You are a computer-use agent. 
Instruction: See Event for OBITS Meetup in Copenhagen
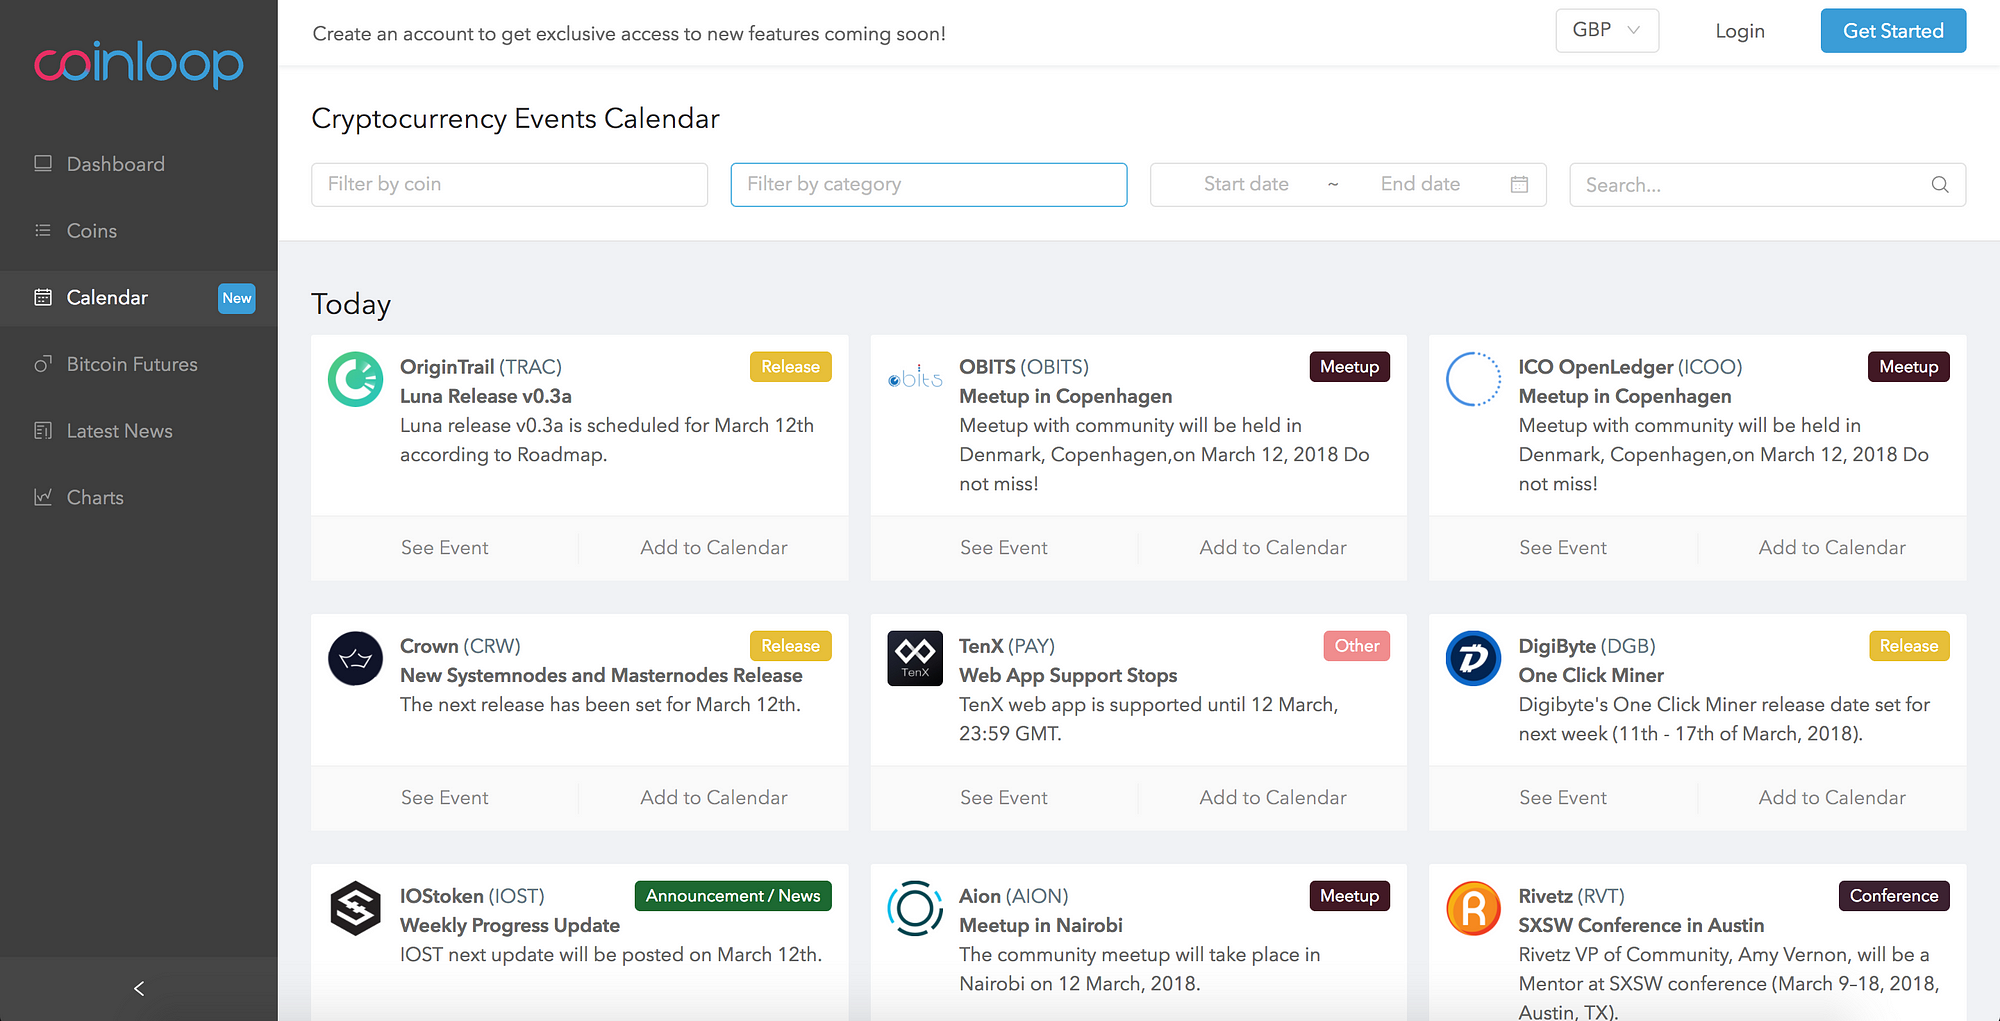tap(1004, 548)
